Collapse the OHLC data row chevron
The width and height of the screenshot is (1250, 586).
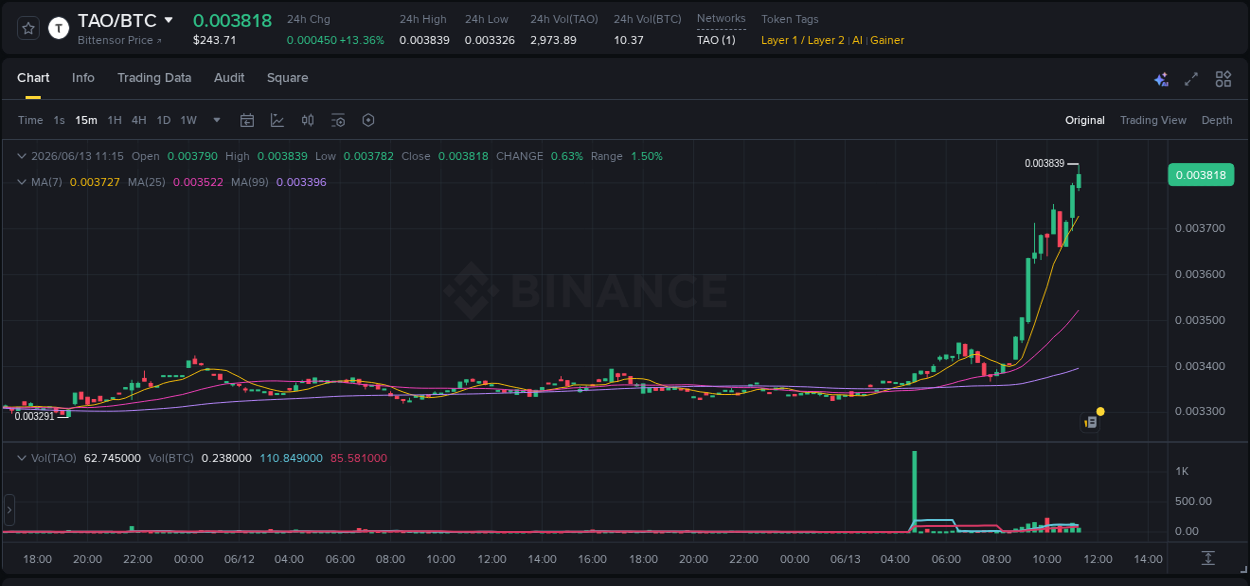21,156
